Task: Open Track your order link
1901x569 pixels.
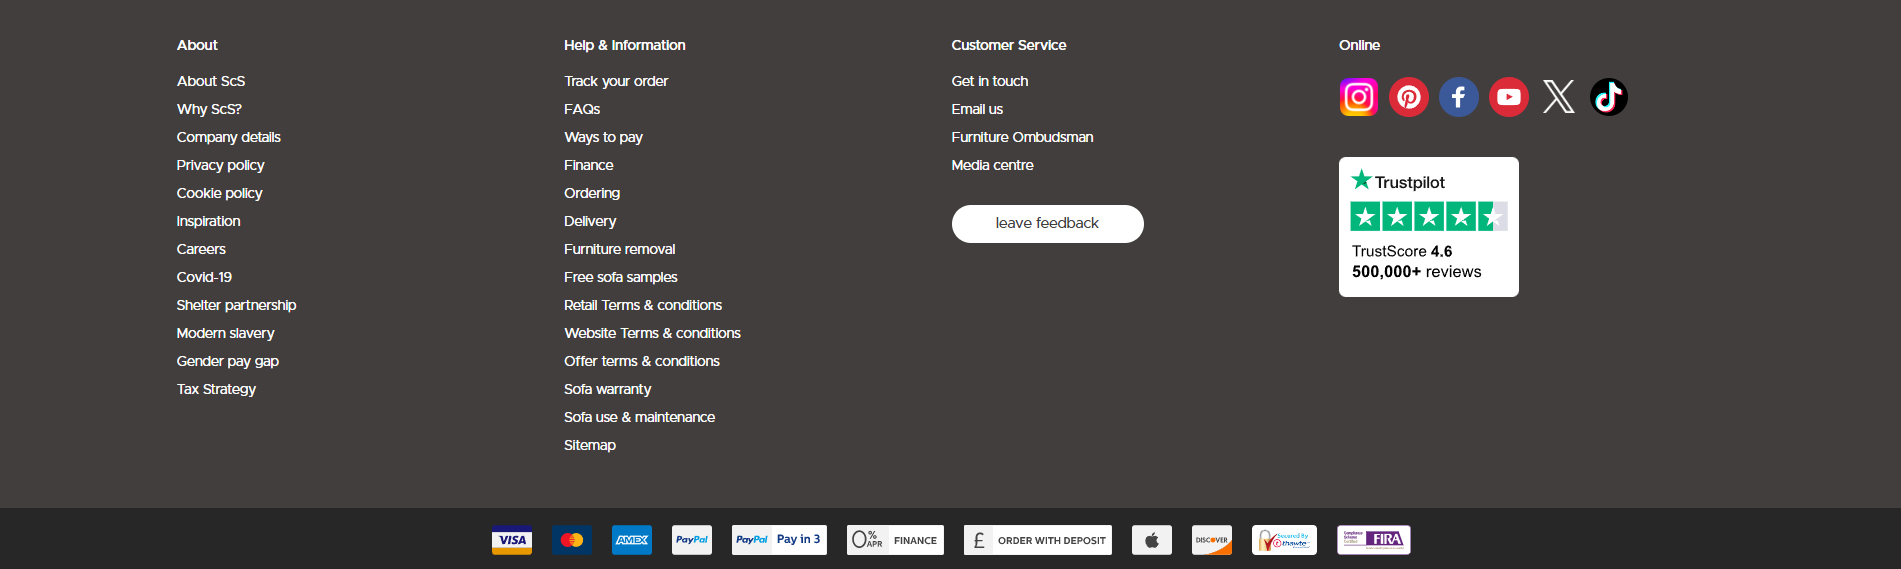Action: pos(616,81)
